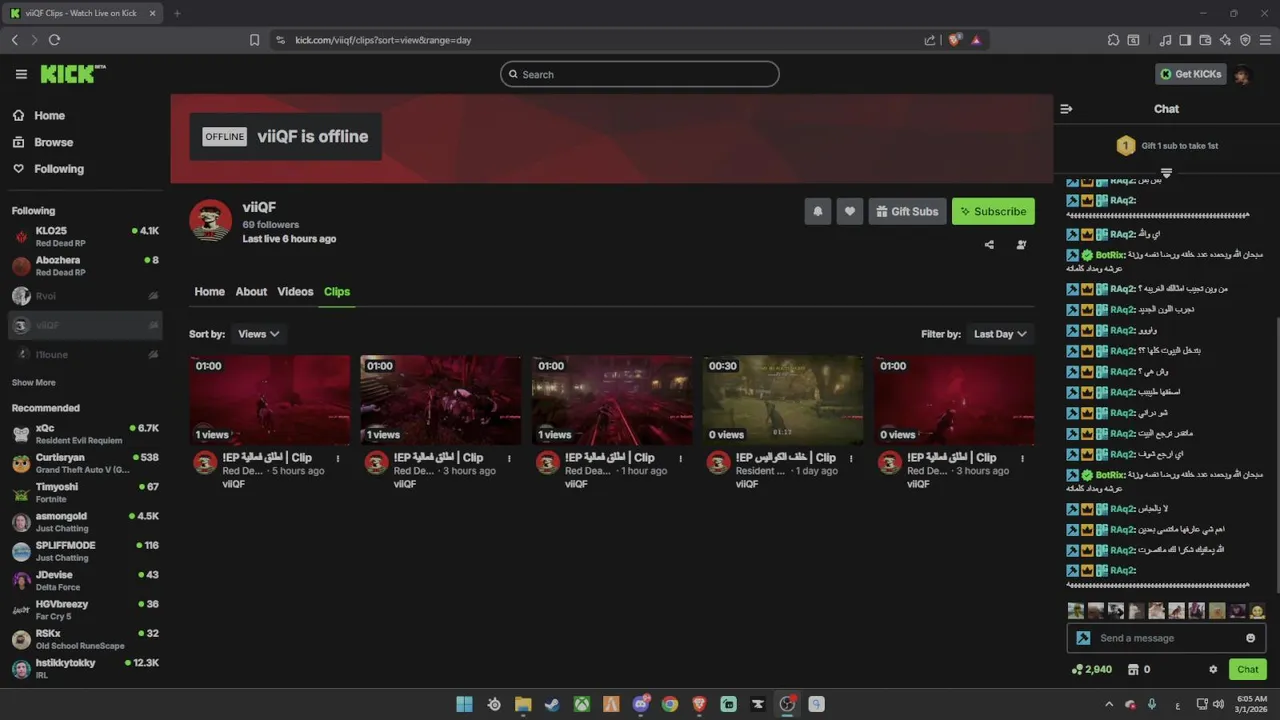The width and height of the screenshot is (1280, 720).
Task: Open the clip thumbnail posted 1 hour ago
Action: (612, 400)
